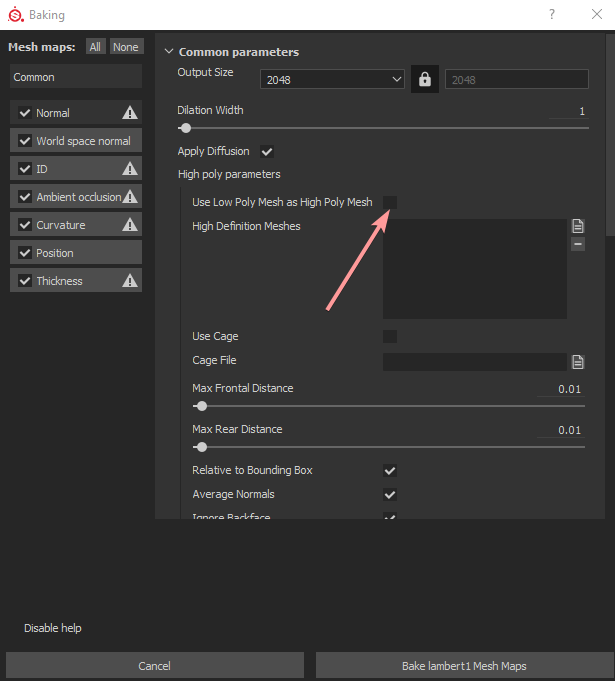The height and width of the screenshot is (681, 615).
Task: Click the High Definition Meshes file icon
Action: click(578, 226)
